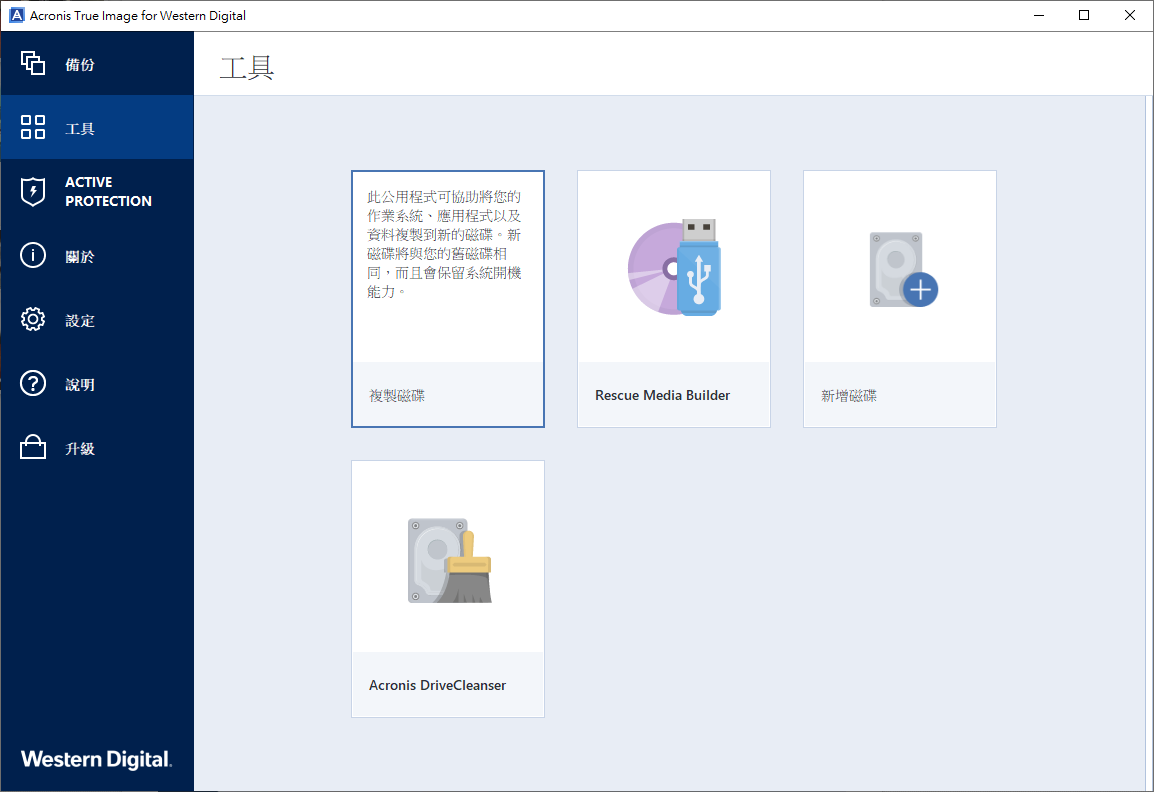Select the 工具 grid icon in sidebar

coord(32,127)
